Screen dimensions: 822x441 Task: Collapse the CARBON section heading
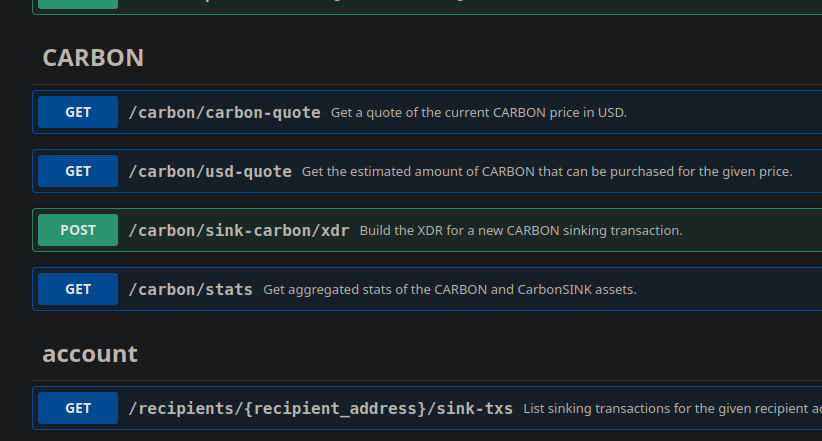(x=93, y=58)
